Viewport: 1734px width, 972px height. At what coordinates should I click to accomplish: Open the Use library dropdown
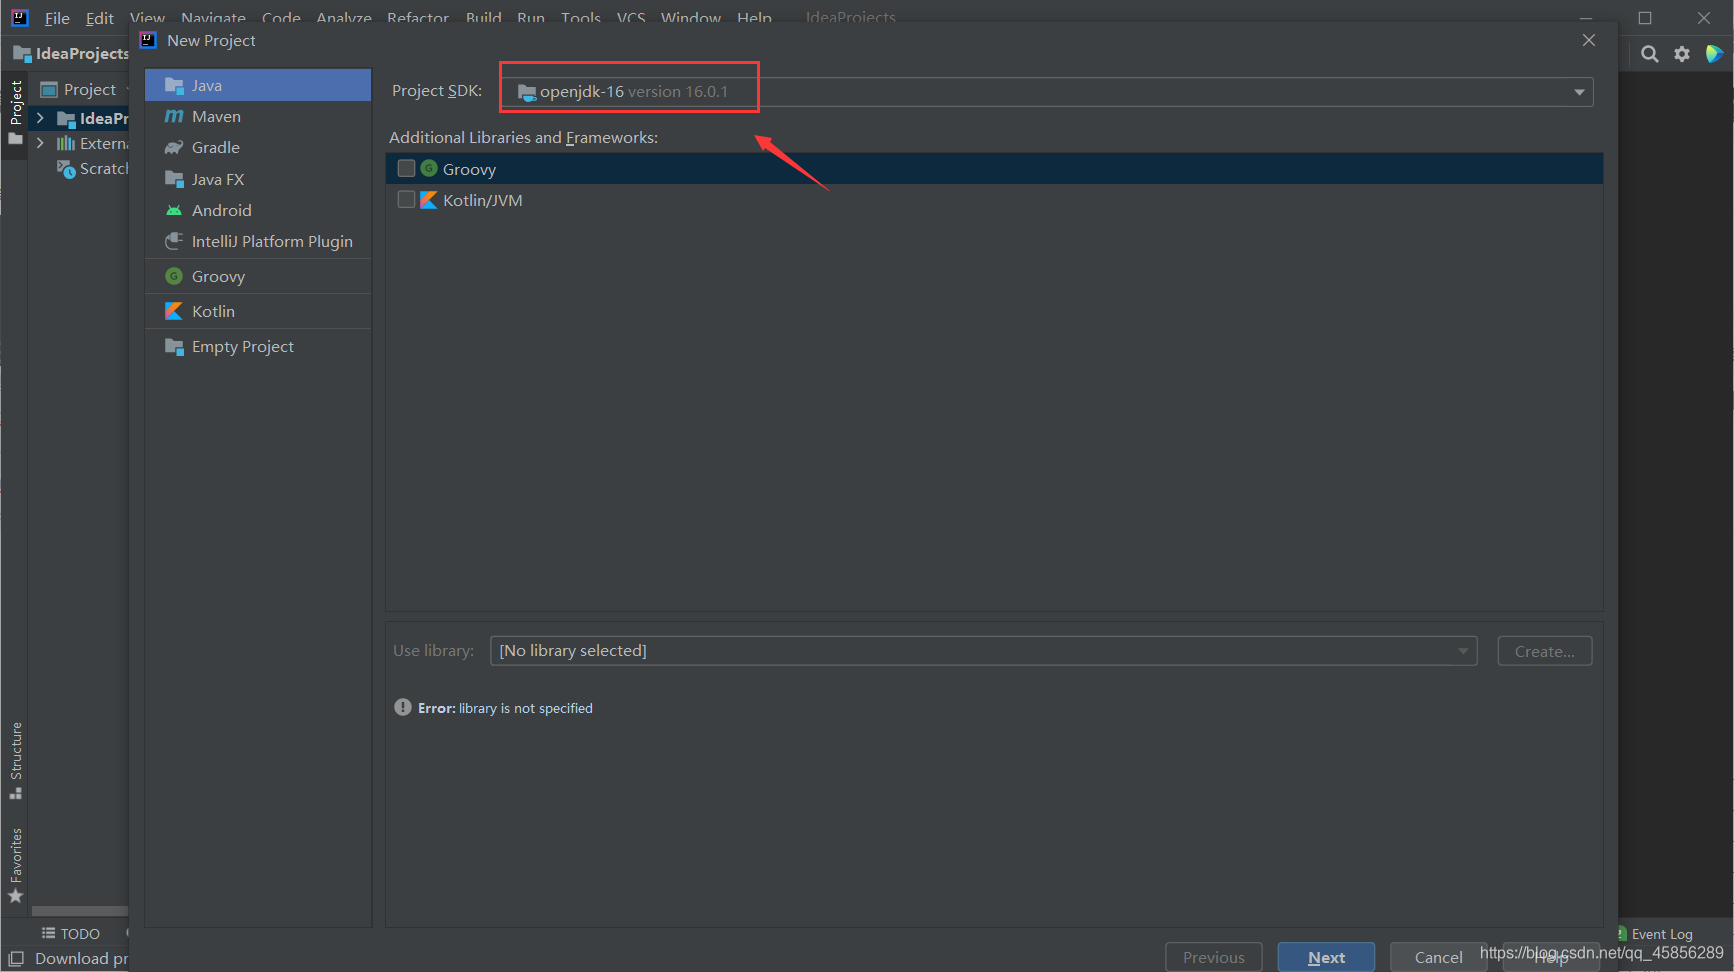983,651
